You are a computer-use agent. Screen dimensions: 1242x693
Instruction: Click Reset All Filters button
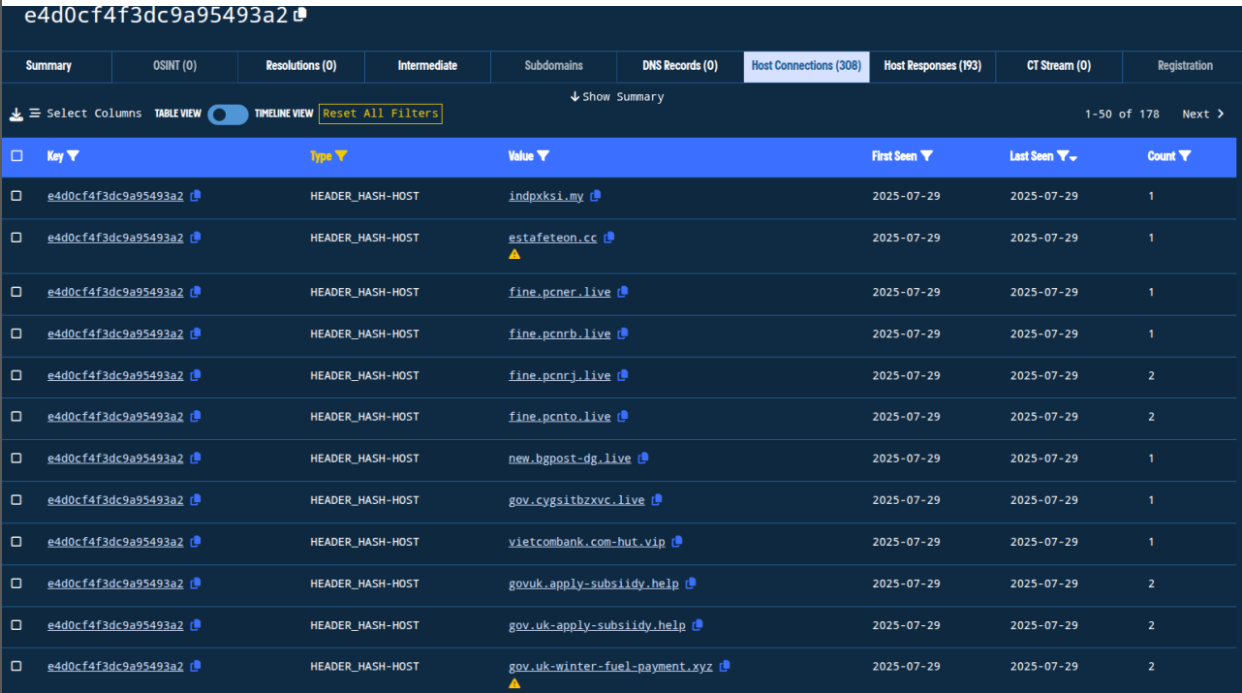coord(380,114)
